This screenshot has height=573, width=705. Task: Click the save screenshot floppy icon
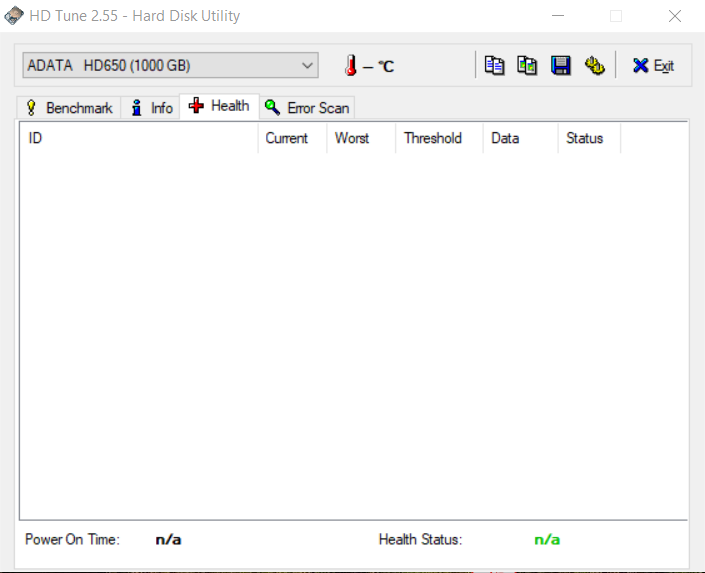point(561,66)
